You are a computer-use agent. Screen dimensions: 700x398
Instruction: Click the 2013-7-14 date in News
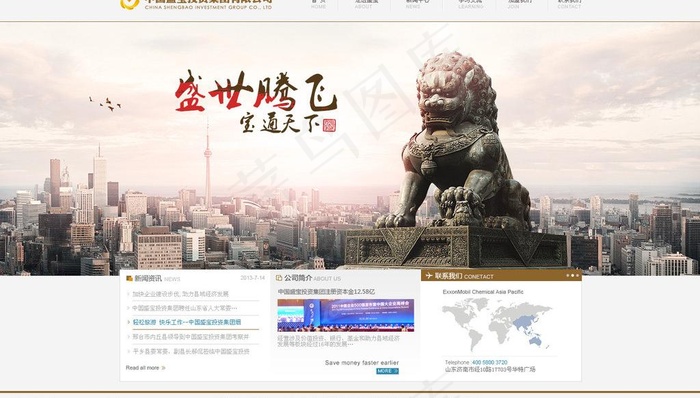[253, 278]
